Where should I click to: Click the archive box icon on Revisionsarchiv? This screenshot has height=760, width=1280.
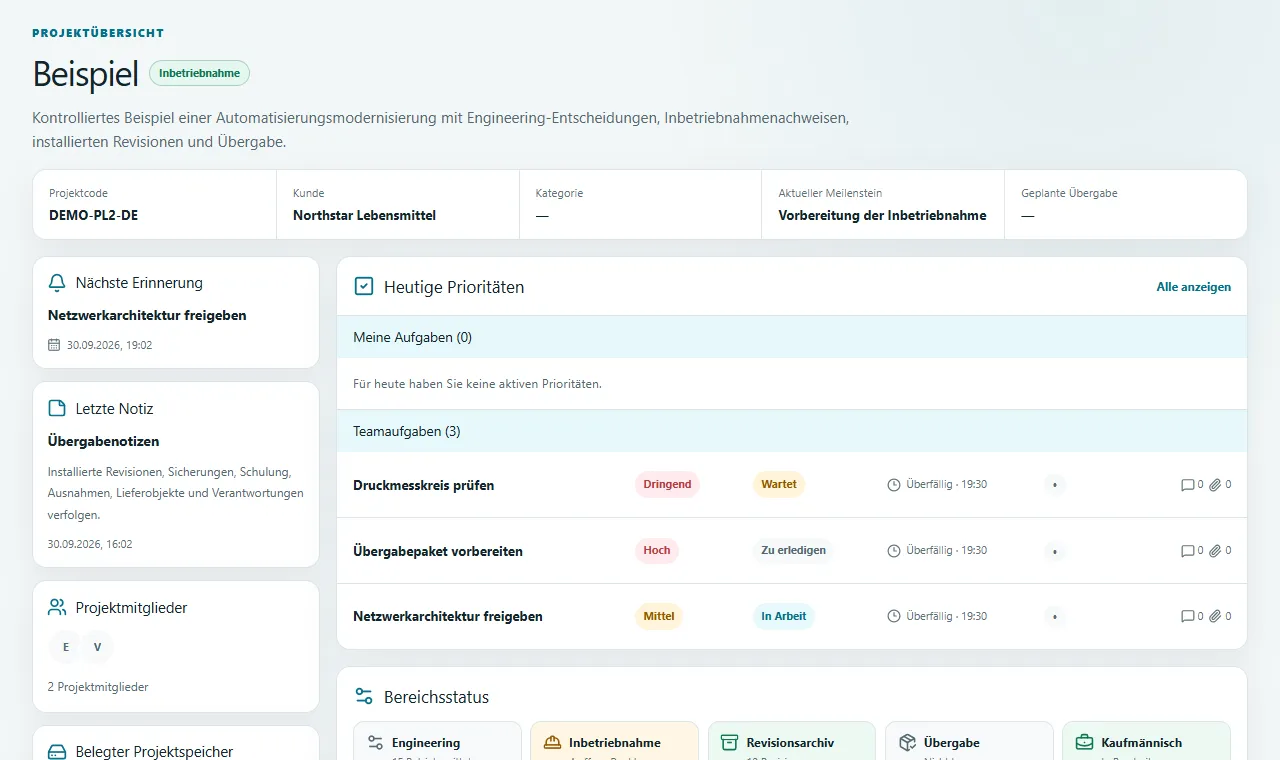[730, 743]
